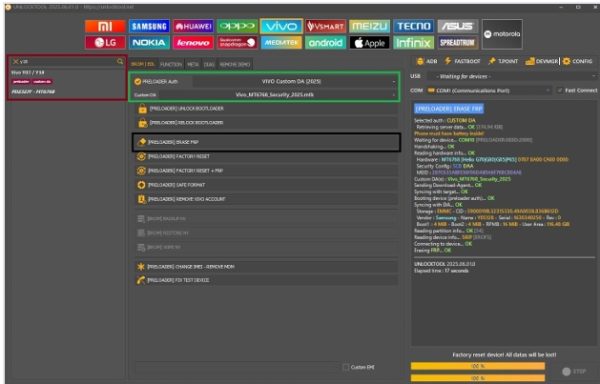
Task: Toggle the PRELOADER Auth check option
Action: pos(138,81)
